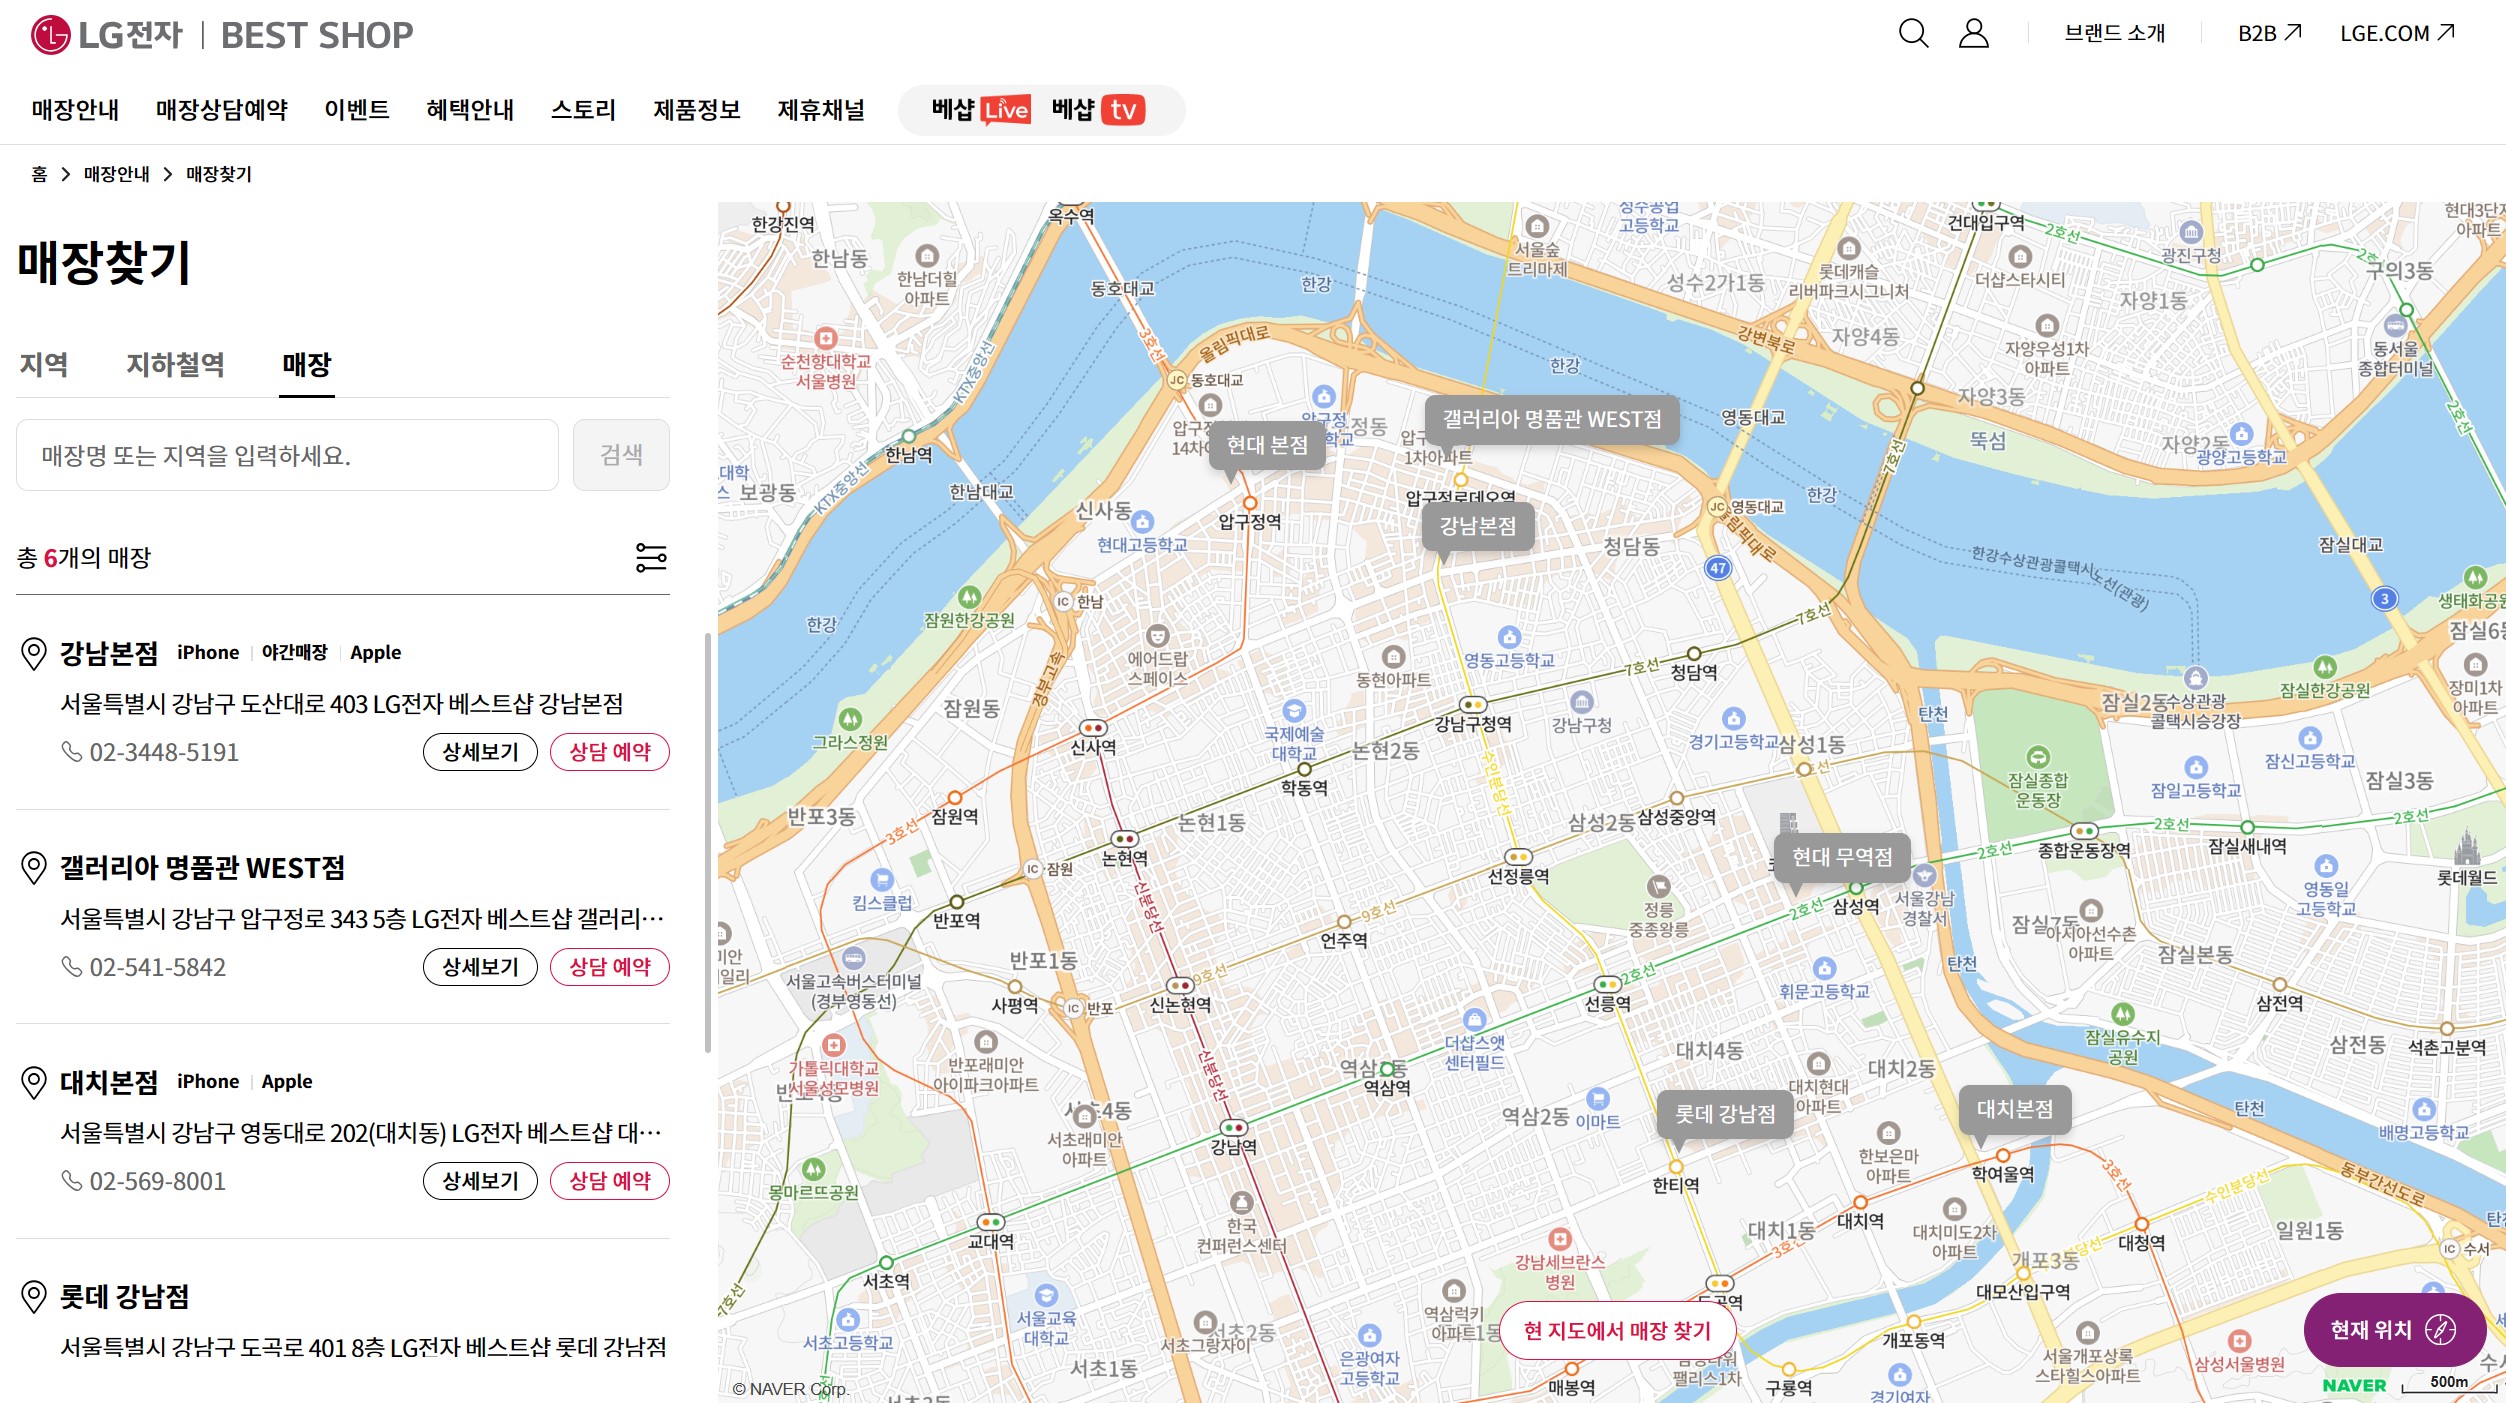Open the 스토리 menu
This screenshot has height=1403, width=2506.
[x=583, y=110]
